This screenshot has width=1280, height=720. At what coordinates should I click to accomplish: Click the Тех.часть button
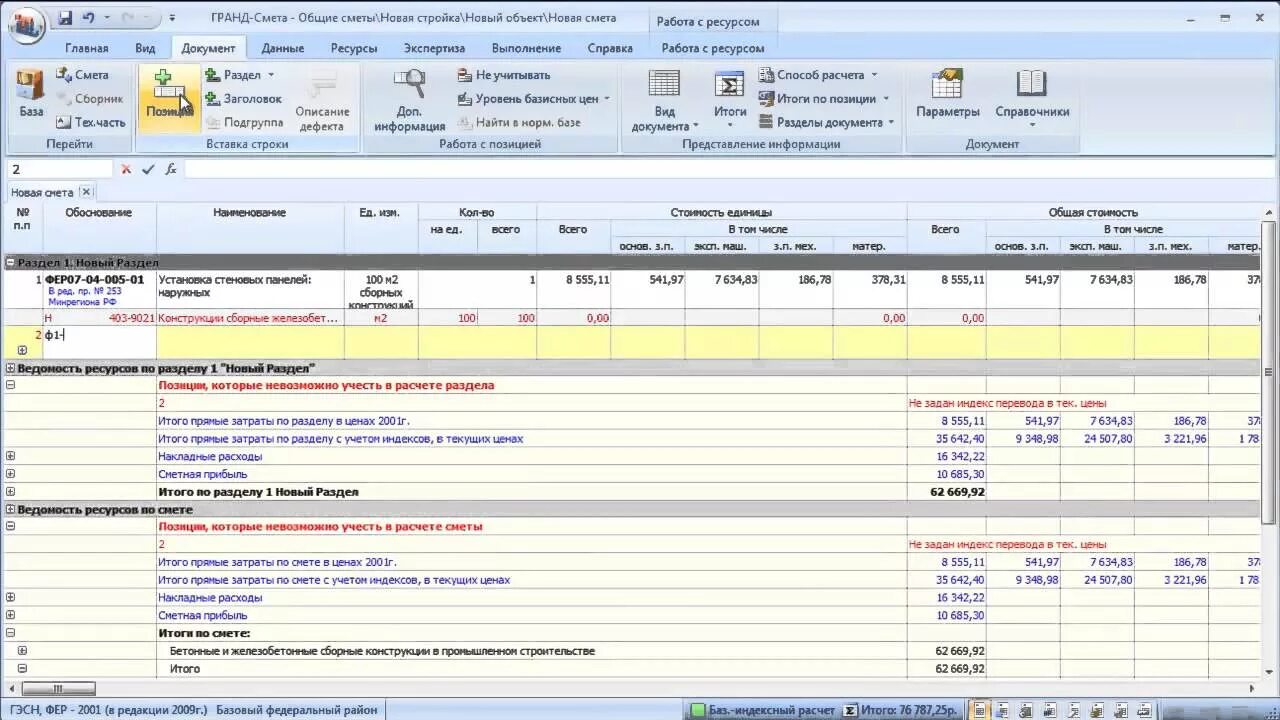[x=91, y=122]
